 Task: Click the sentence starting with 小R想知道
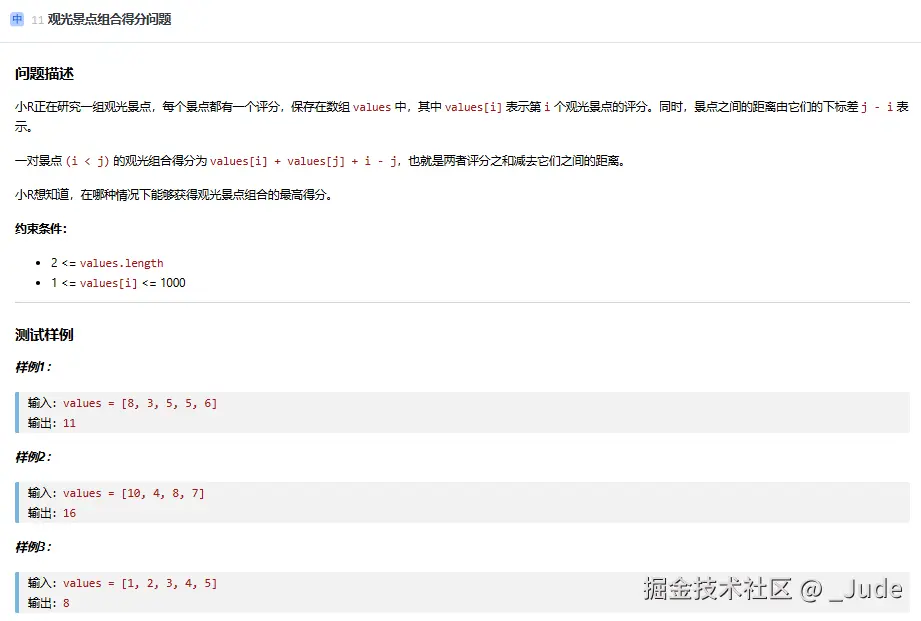(174, 194)
